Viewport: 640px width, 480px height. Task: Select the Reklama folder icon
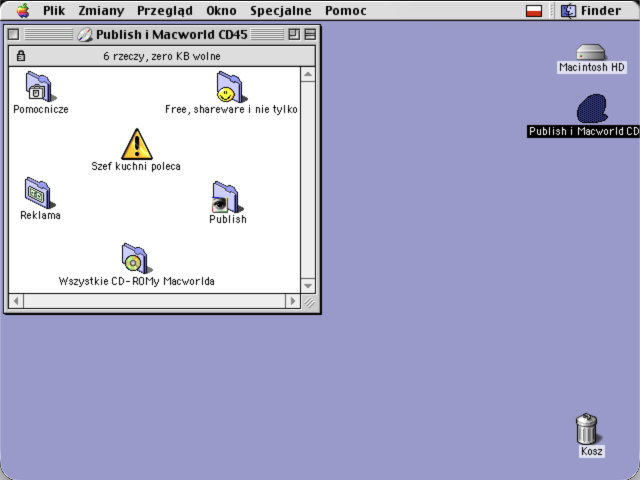coord(40,193)
